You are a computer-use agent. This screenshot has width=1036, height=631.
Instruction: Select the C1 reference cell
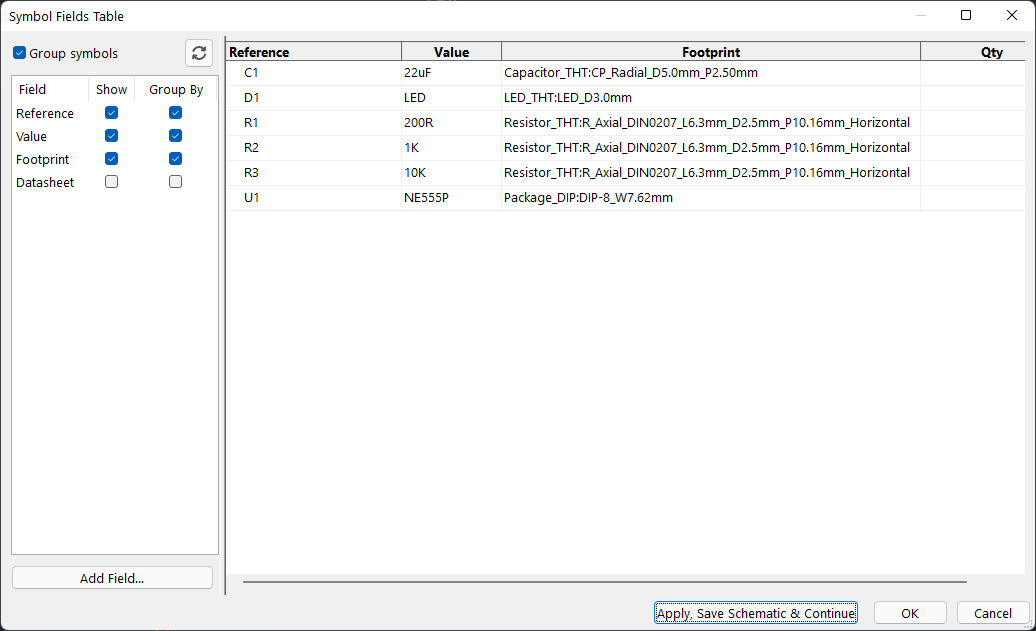tap(314, 73)
